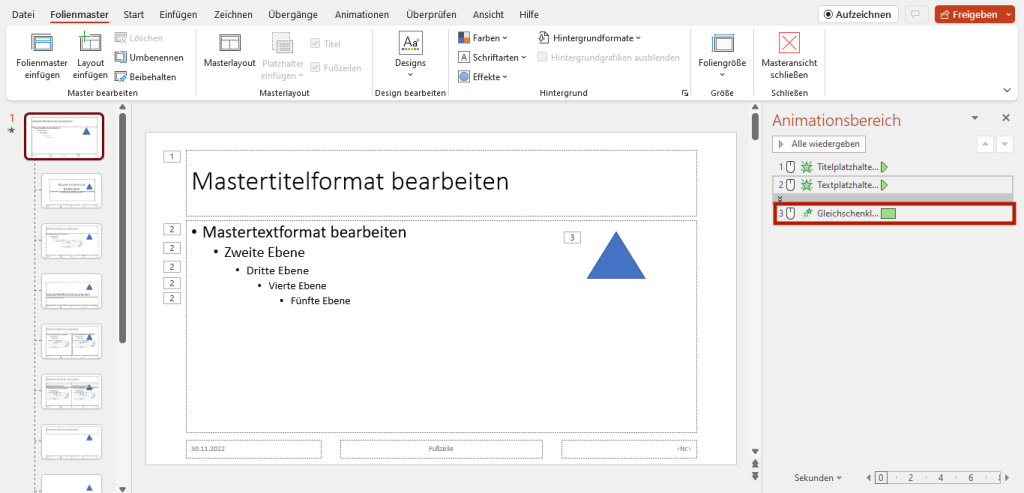Click the previous slide double-arrow button
Viewport: 1024px width, 493px height.
[755, 463]
